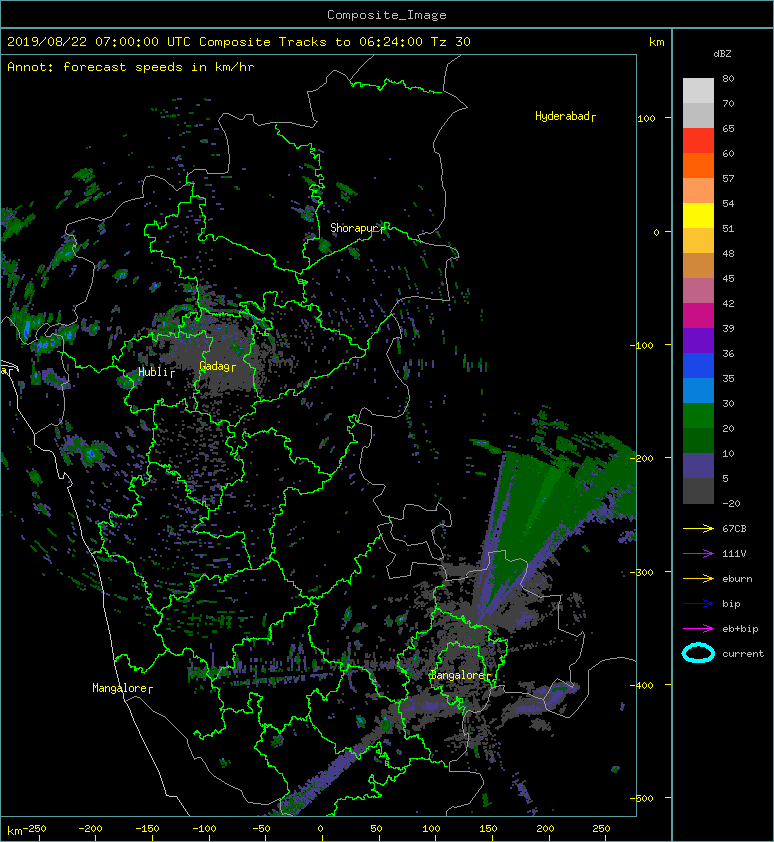Click the 30 dBZ green swatch
Image resolution: width=774 pixels, height=842 pixels.
698,415
